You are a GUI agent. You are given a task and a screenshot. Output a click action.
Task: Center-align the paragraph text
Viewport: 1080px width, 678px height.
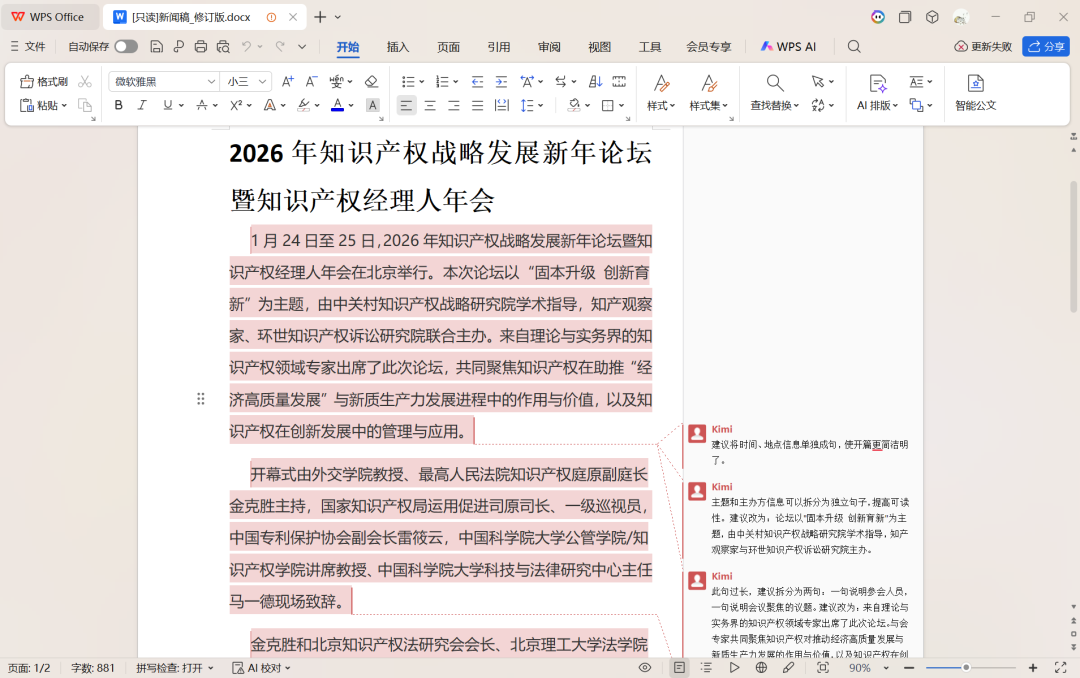pyautogui.click(x=430, y=105)
